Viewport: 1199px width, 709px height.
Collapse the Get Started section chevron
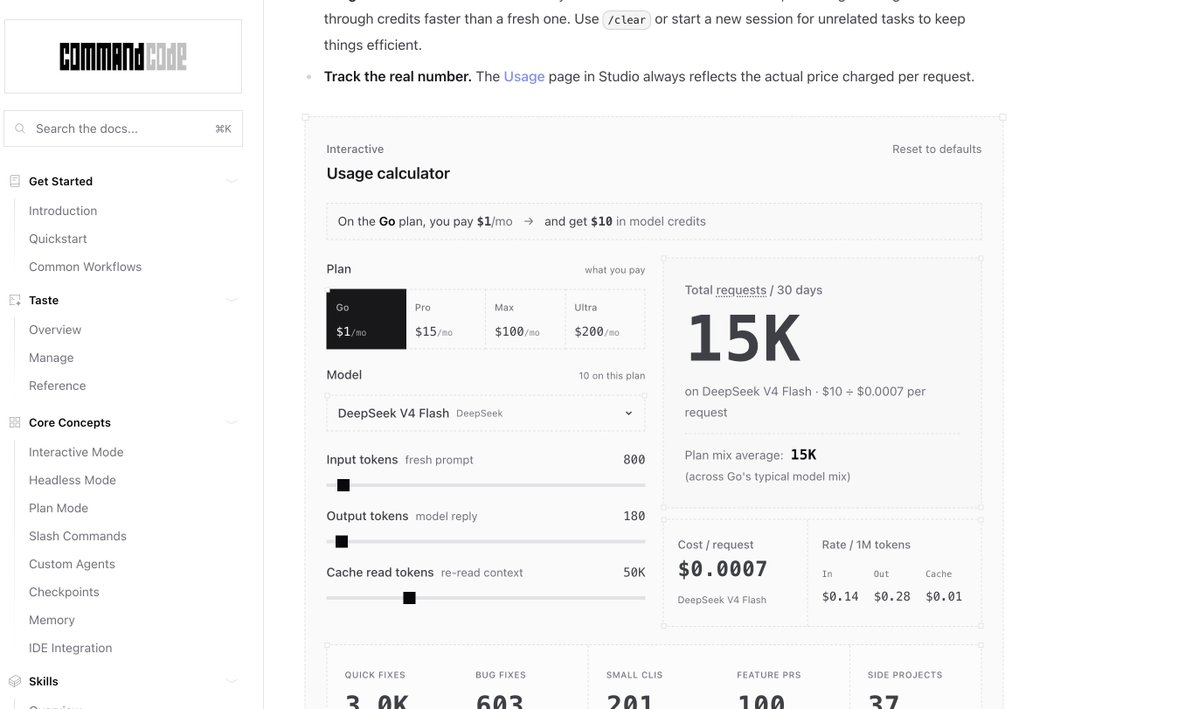click(232, 181)
